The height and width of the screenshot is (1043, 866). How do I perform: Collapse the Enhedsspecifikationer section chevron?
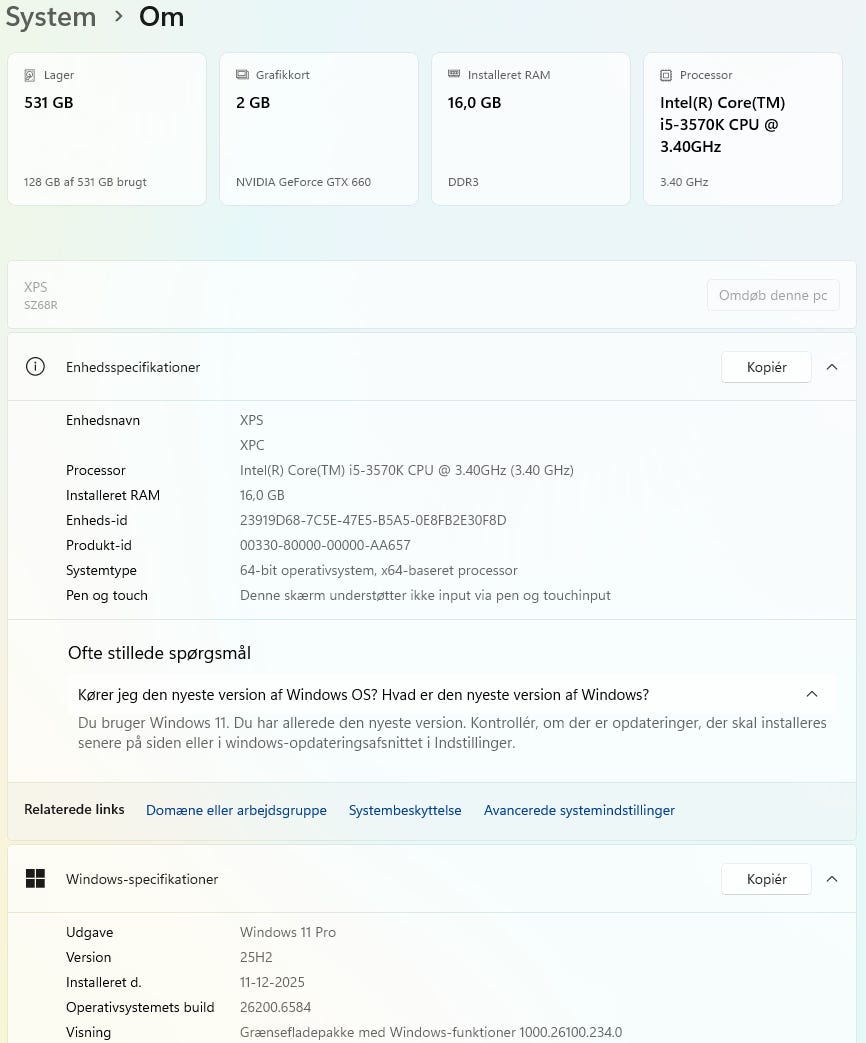(832, 367)
